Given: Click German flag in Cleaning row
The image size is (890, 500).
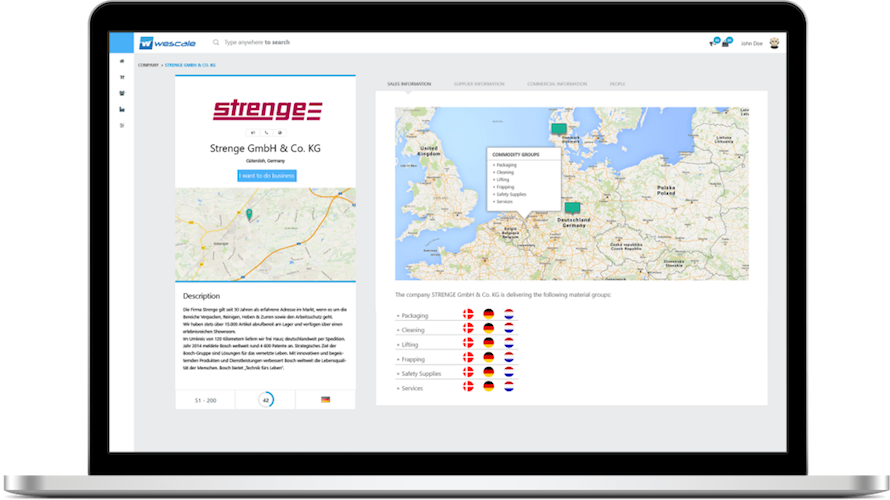Looking at the screenshot, I should (488, 328).
